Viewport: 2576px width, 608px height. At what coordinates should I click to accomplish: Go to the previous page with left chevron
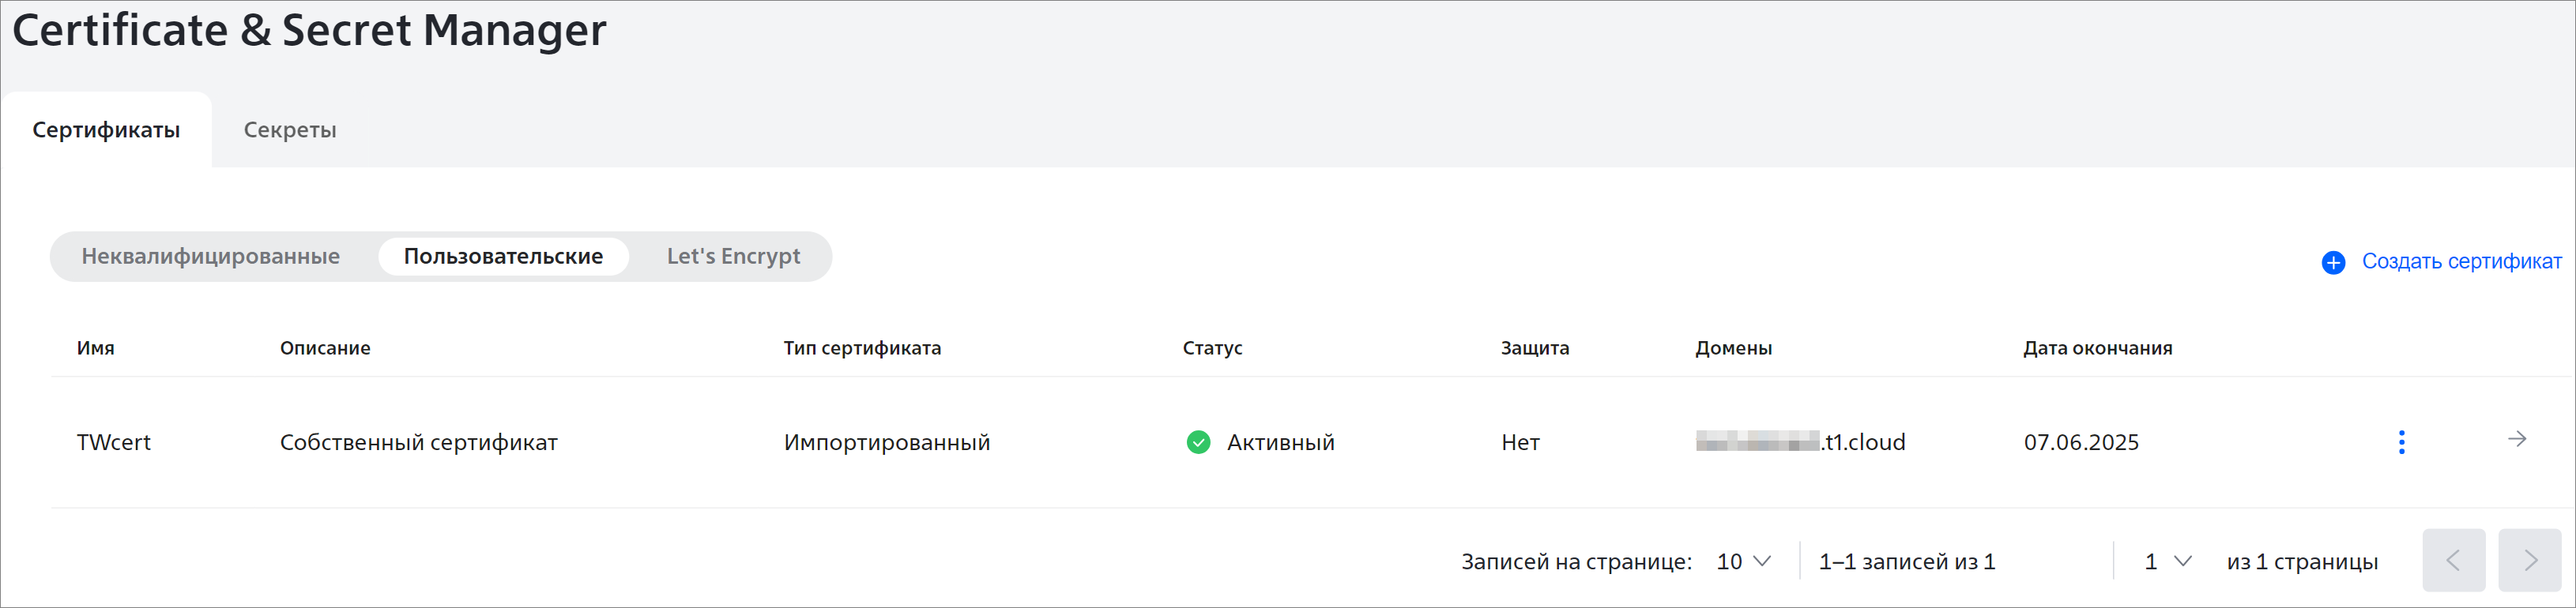click(x=2453, y=560)
